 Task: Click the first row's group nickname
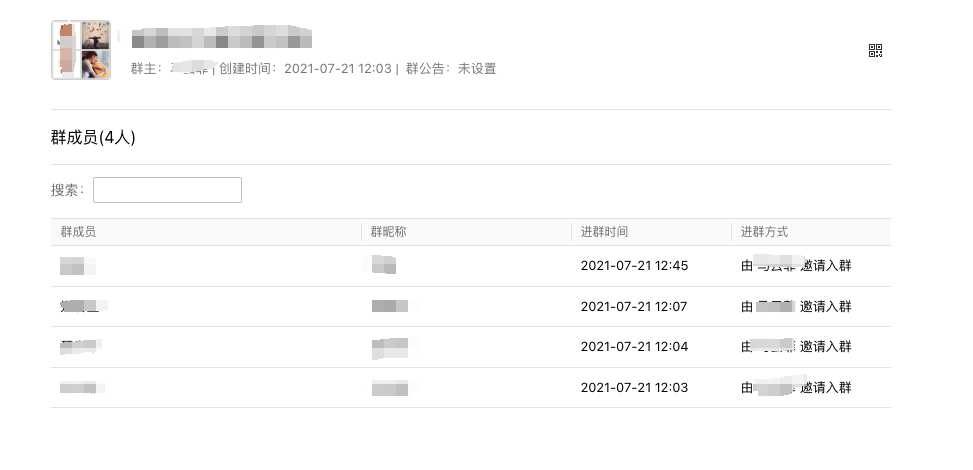[x=383, y=265]
